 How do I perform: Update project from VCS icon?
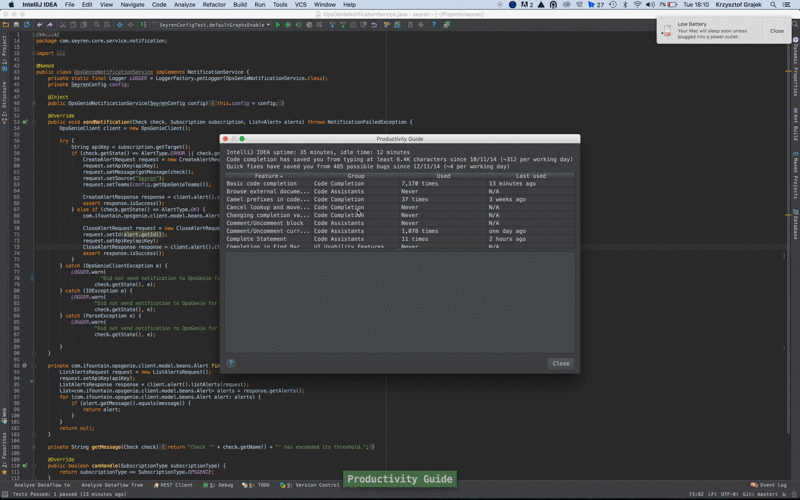coord(332,24)
